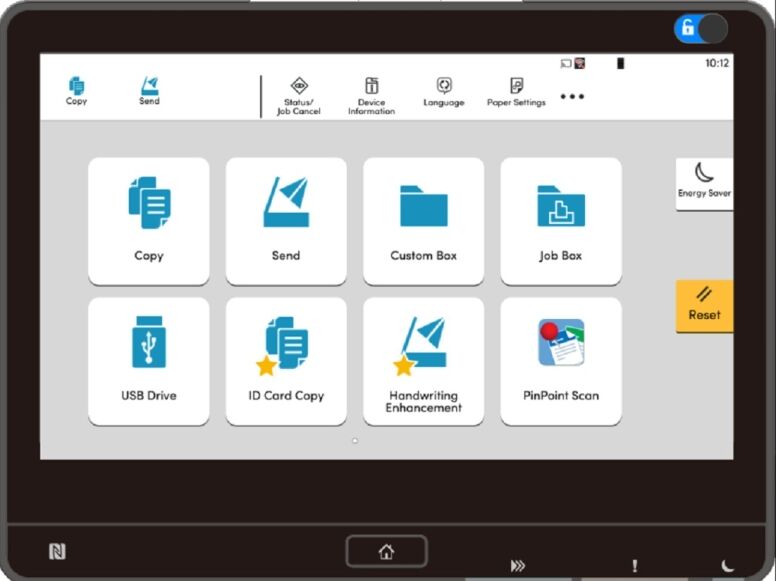The width and height of the screenshot is (776, 581).
Task: Open the Language setting
Action: [x=443, y=93]
